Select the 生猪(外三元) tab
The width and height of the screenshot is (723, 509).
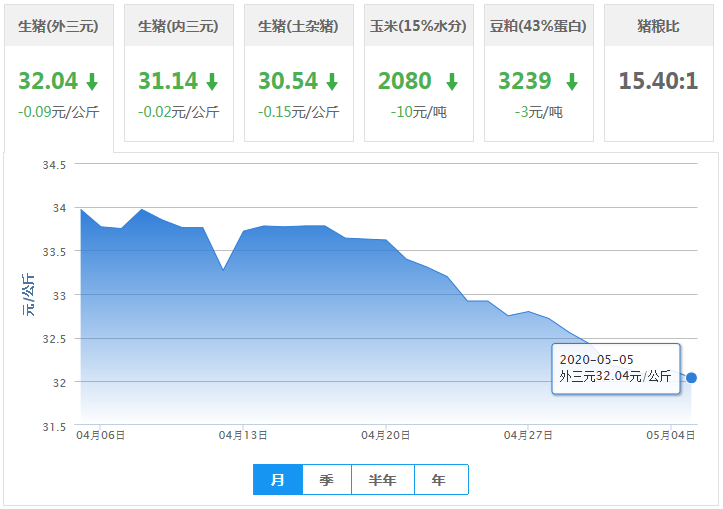pos(58,26)
